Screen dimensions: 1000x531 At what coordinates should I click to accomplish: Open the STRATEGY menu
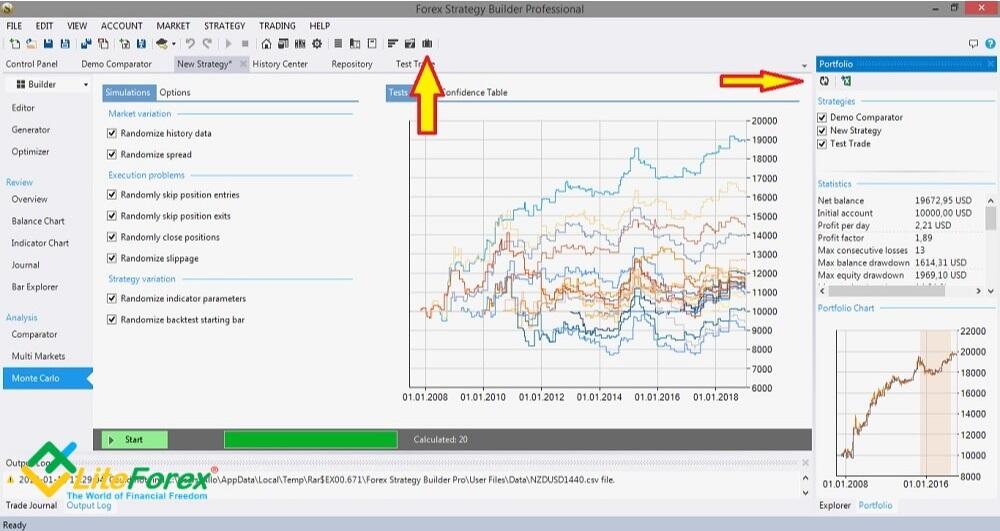(224, 25)
